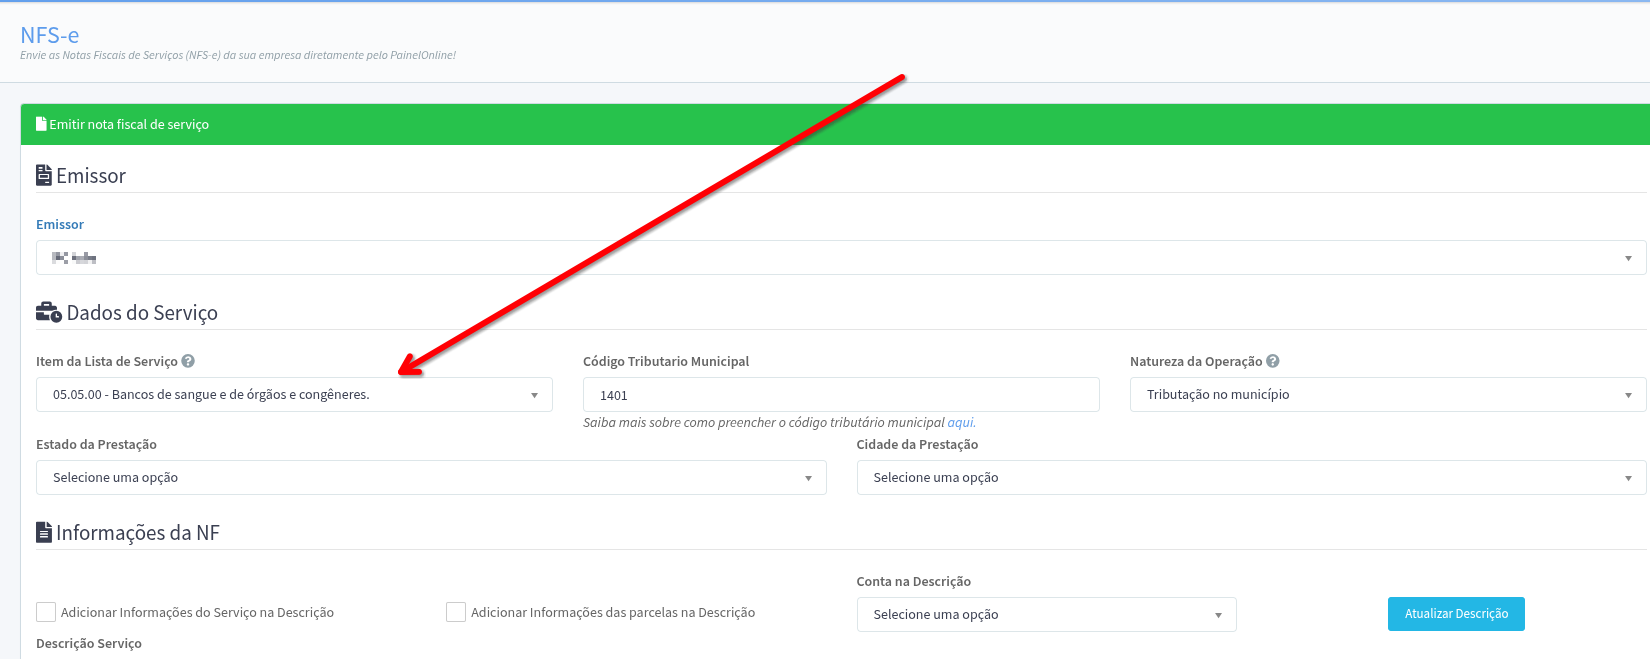Click the Código Tributario Municipal input field
This screenshot has height=659, width=1650.
coord(840,395)
